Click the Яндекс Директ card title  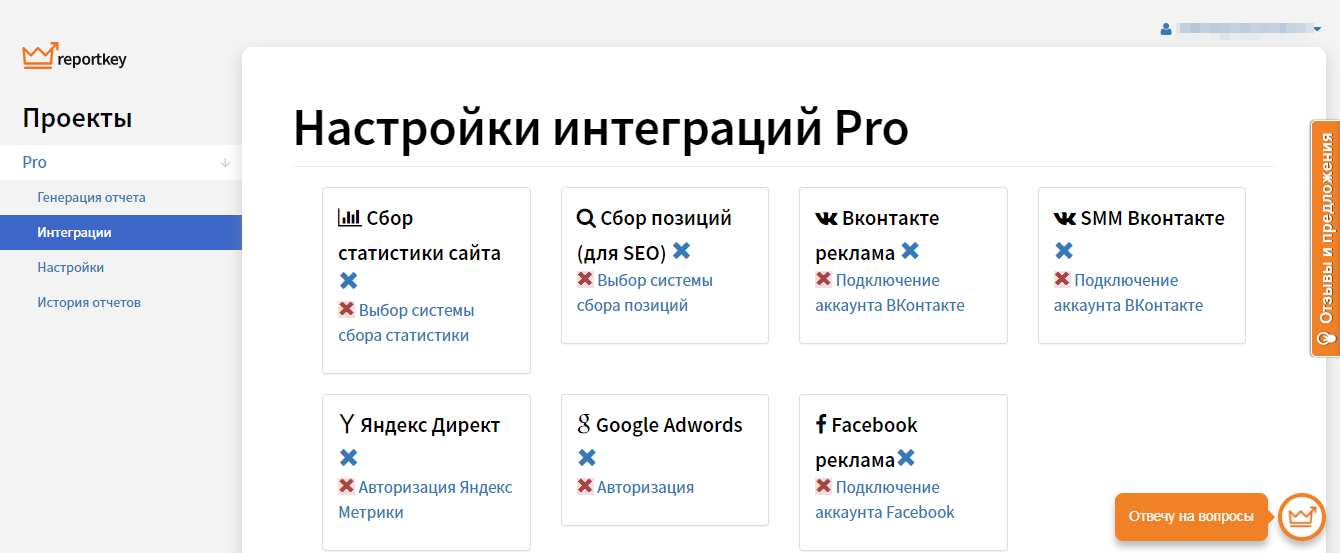430,425
